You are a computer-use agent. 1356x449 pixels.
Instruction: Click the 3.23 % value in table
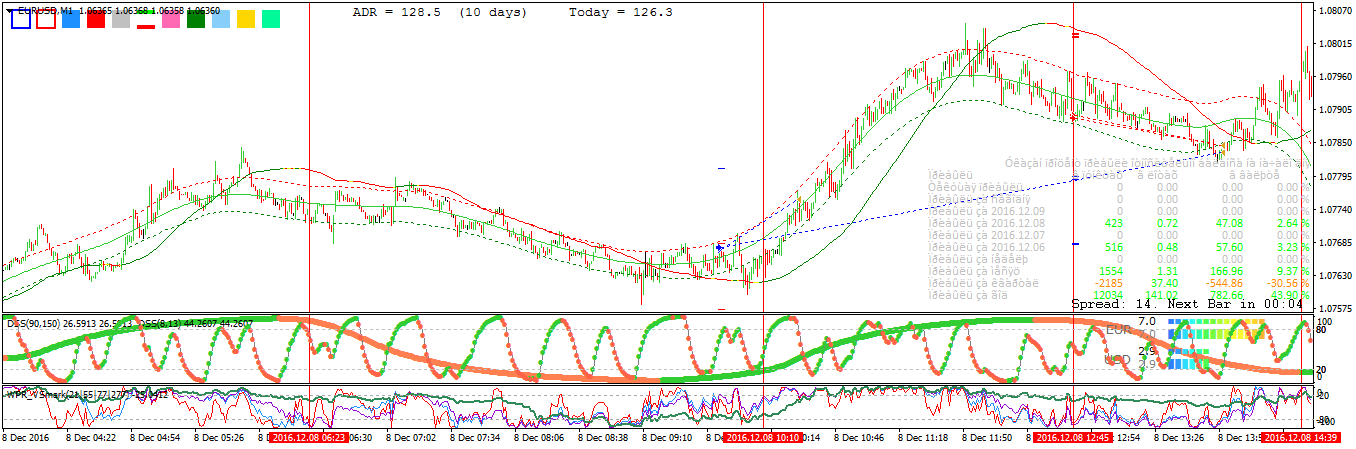tap(1291, 247)
